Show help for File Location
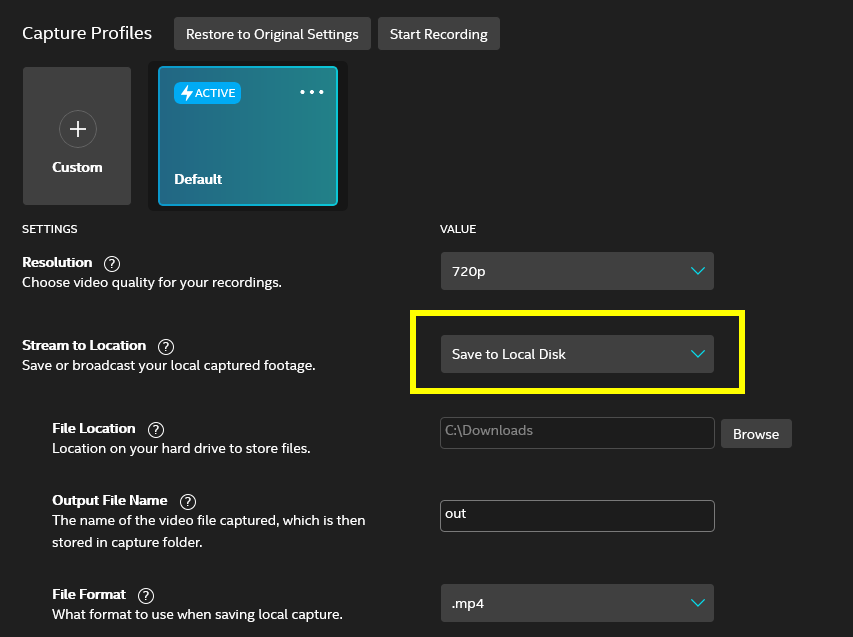Viewport: 853px width, 637px height. 156,430
